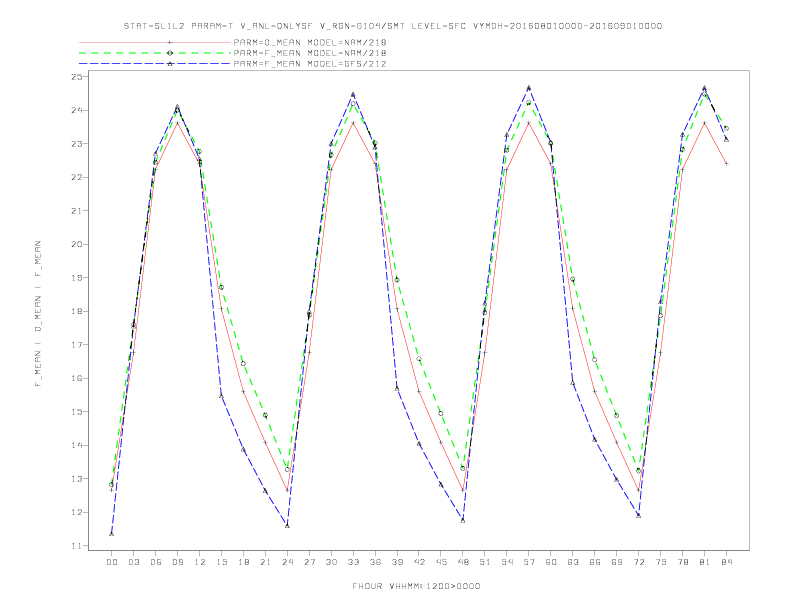Click the vertical y-axis title F_MEAN O_MEAN F_MEAN
The width and height of the screenshot is (792, 612).
pos(38,314)
